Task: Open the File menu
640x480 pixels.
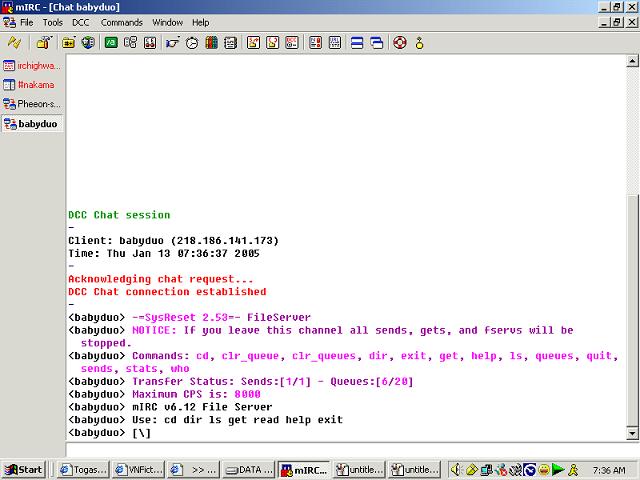Action: pyautogui.click(x=27, y=22)
